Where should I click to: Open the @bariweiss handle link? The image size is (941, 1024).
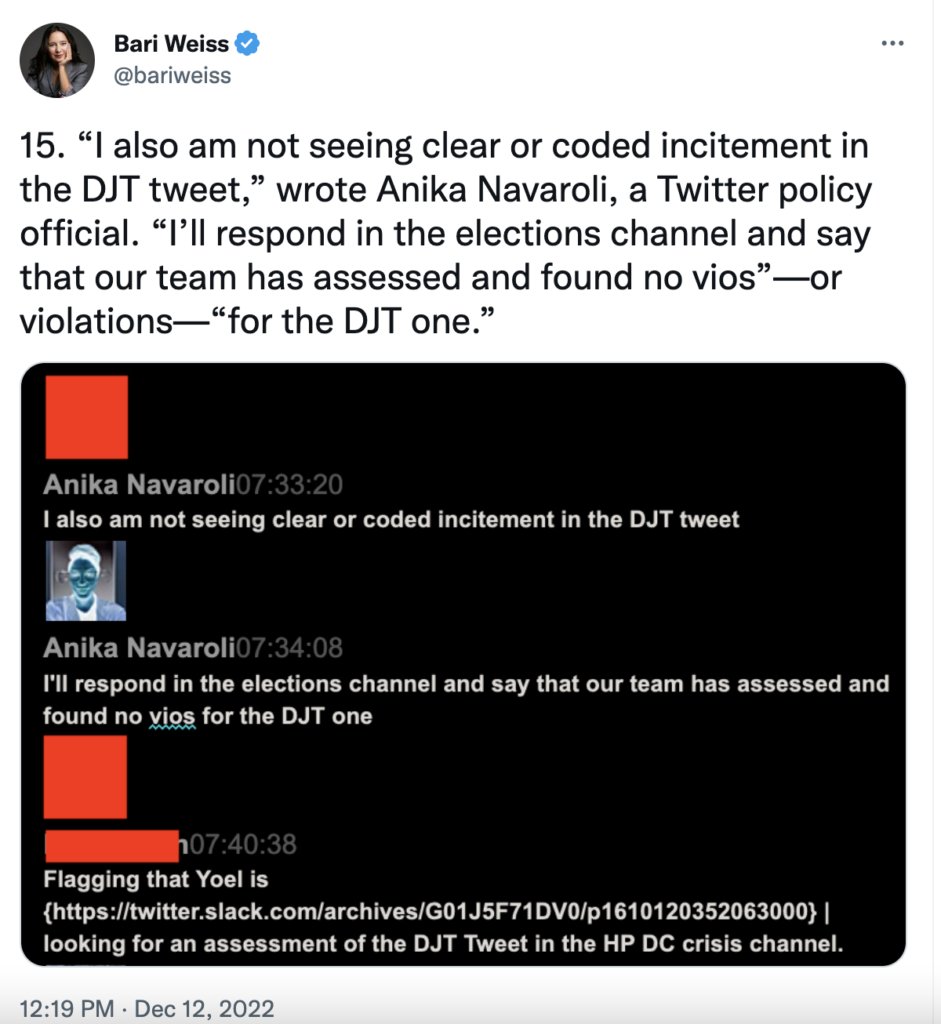tap(172, 75)
